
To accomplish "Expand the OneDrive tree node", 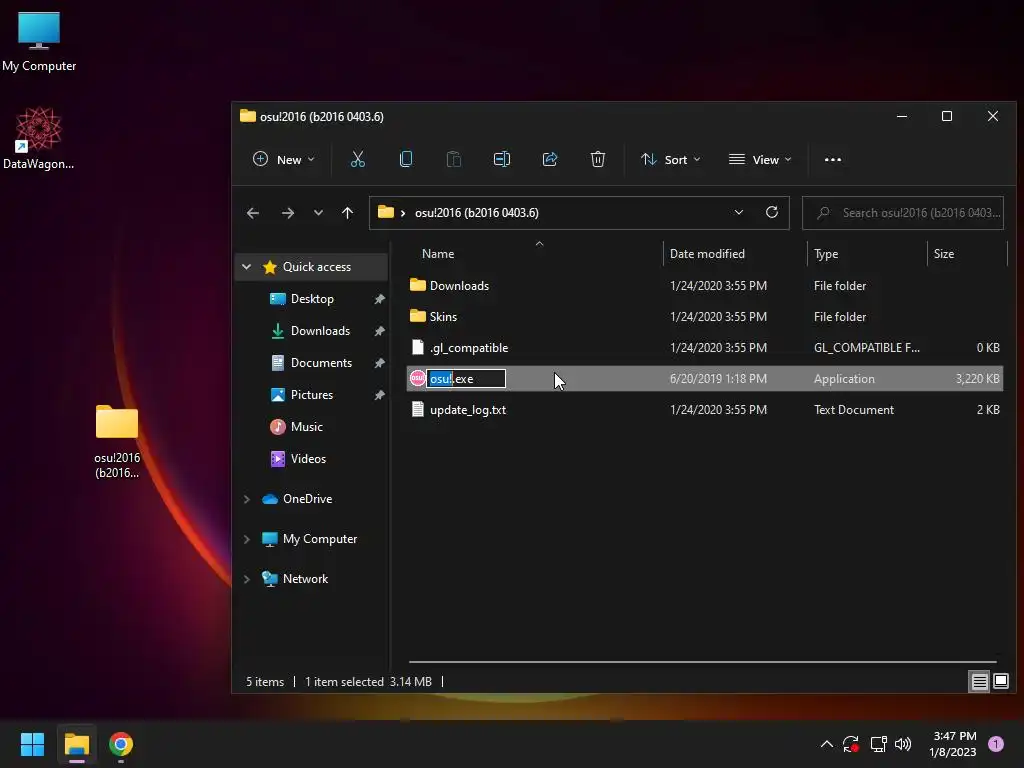I will tap(246, 499).
